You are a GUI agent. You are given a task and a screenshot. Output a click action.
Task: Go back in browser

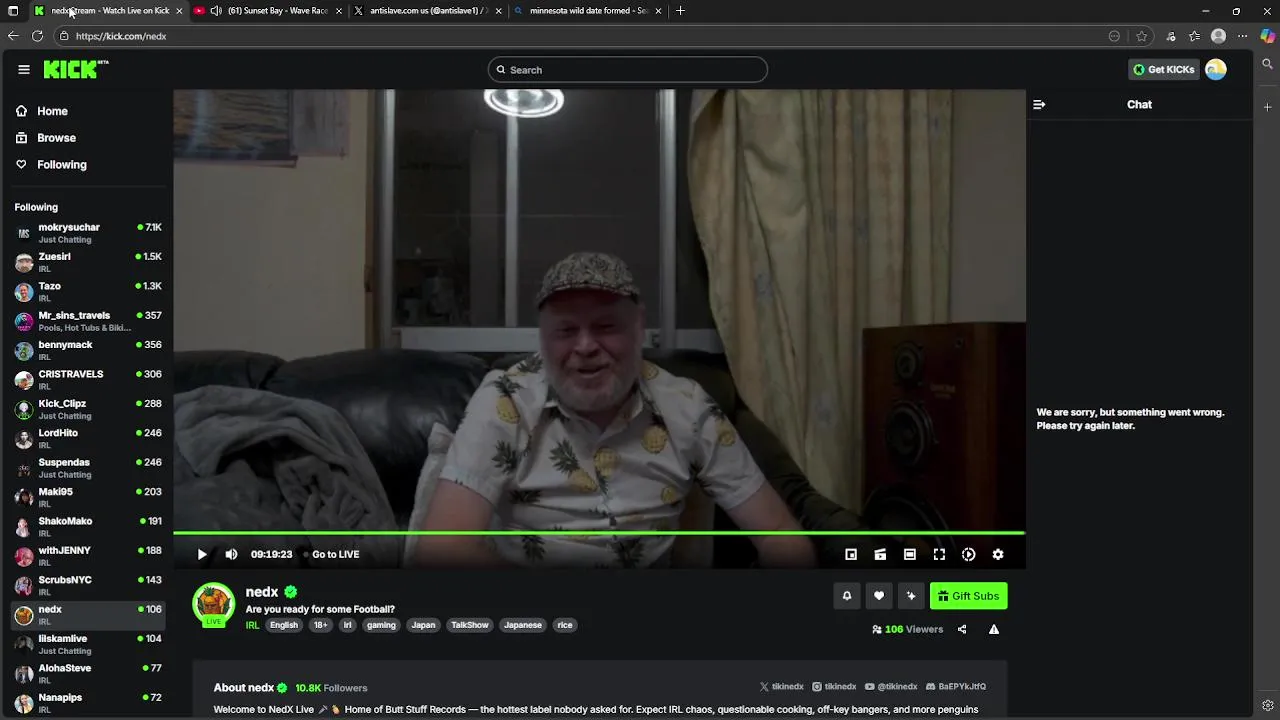point(13,36)
